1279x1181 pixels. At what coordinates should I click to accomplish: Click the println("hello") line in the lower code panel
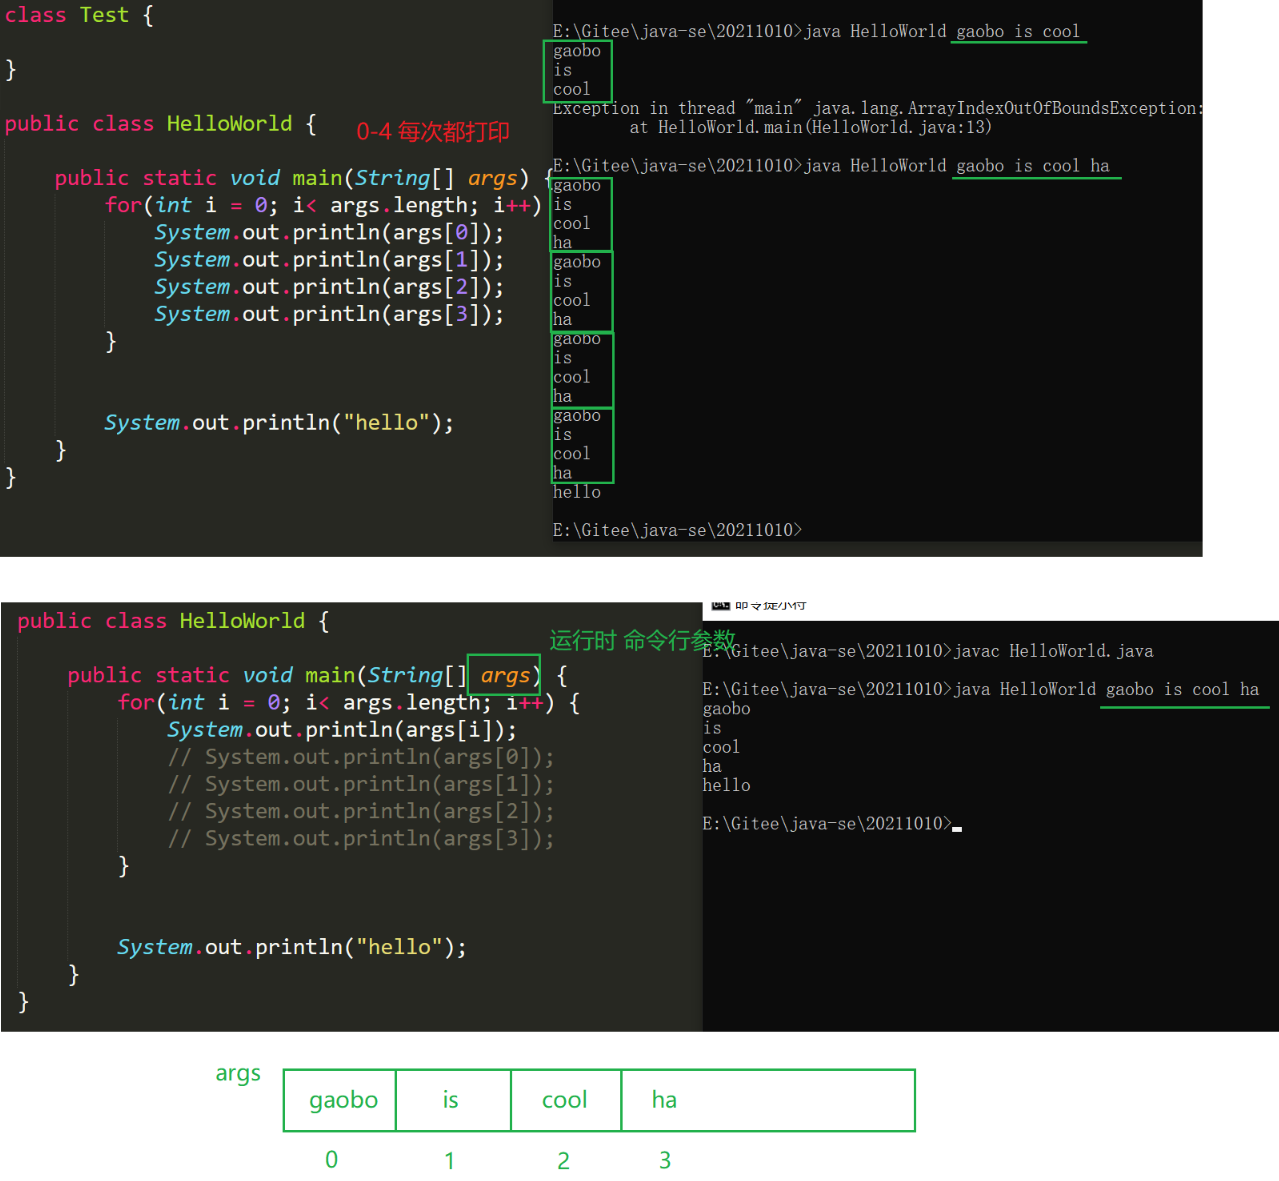click(292, 947)
